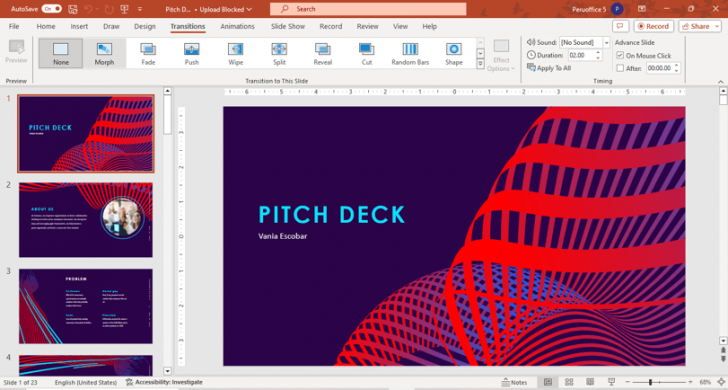728x390 pixels.
Task: Check Accessibility: Investigate status
Action: tap(164, 382)
